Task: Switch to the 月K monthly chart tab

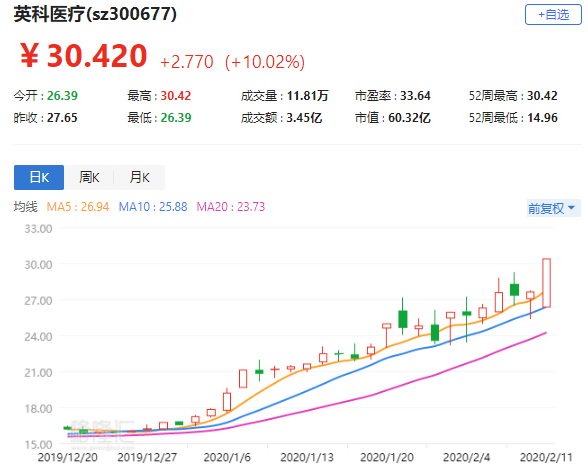Action: click(x=140, y=177)
